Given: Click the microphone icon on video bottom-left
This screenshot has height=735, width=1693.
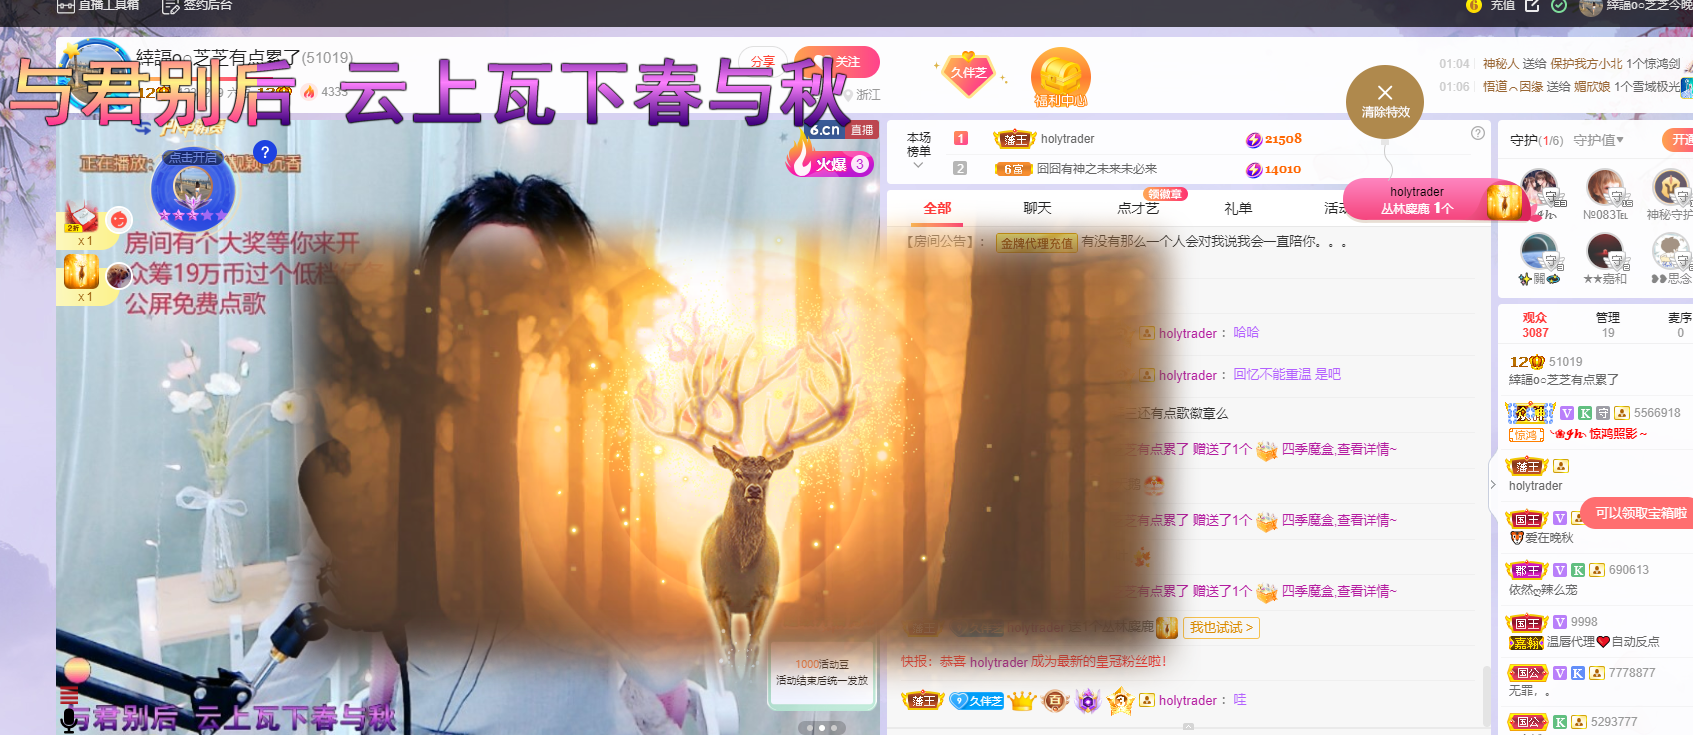Looking at the screenshot, I should 69,721.
